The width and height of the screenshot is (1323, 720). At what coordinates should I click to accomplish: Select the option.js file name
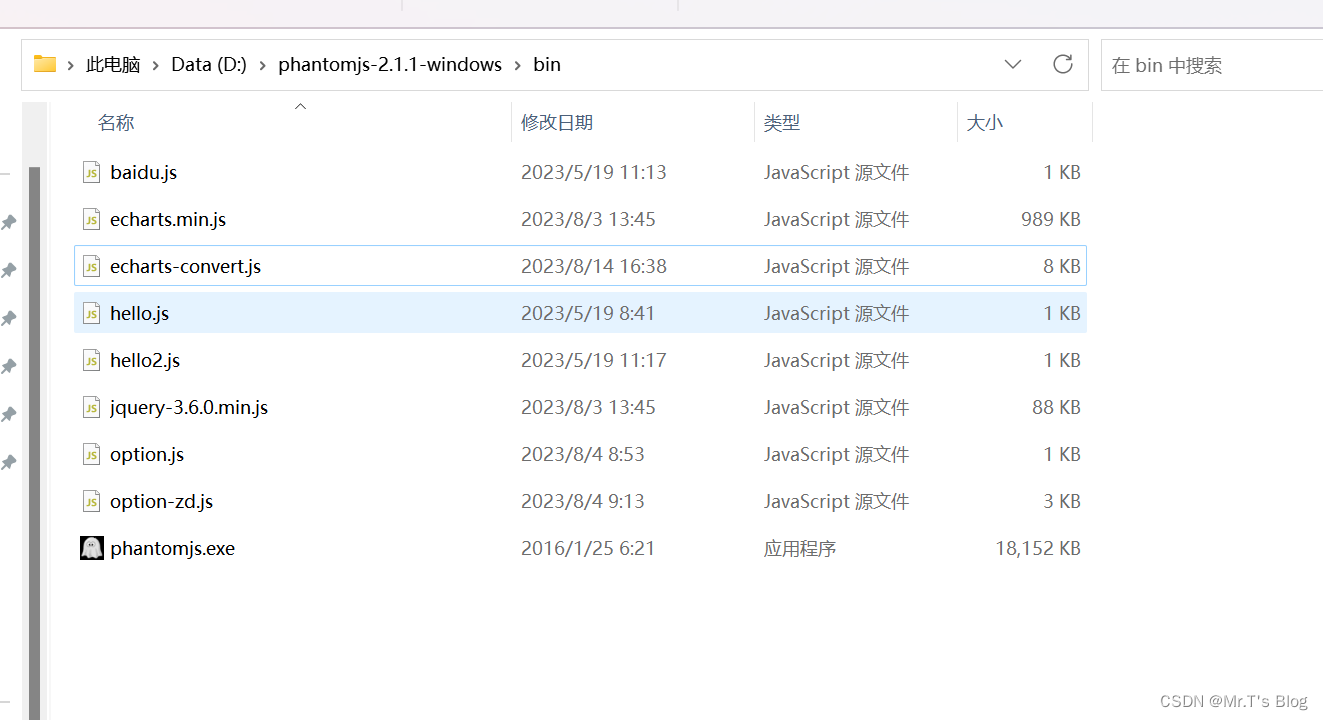[147, 454]
